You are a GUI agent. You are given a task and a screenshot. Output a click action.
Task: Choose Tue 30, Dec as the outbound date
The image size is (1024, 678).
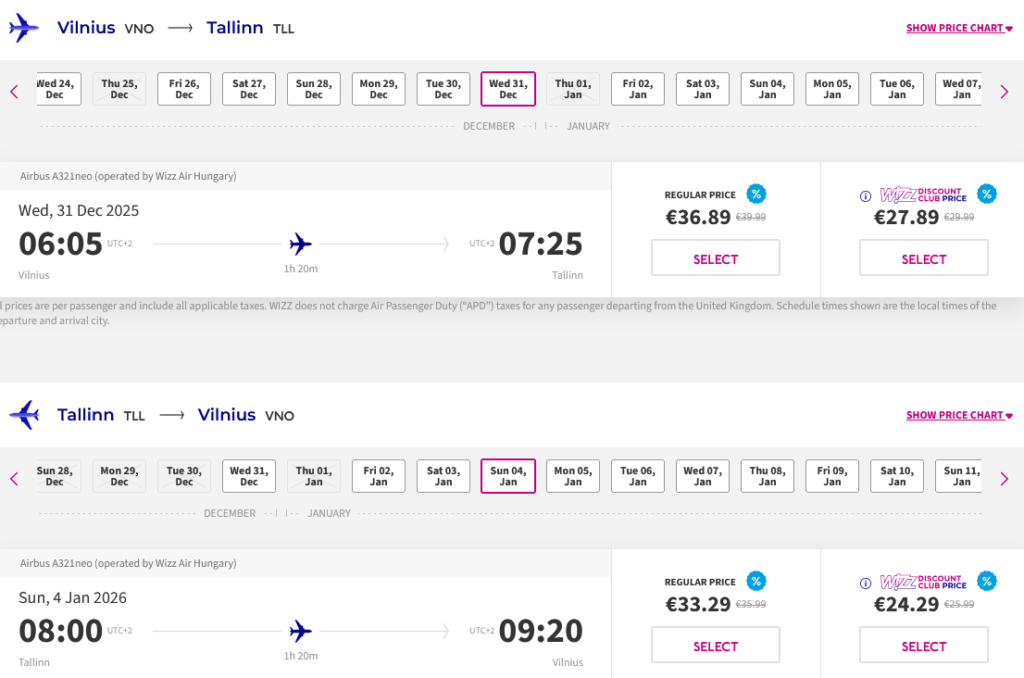[x=443, y=89]
